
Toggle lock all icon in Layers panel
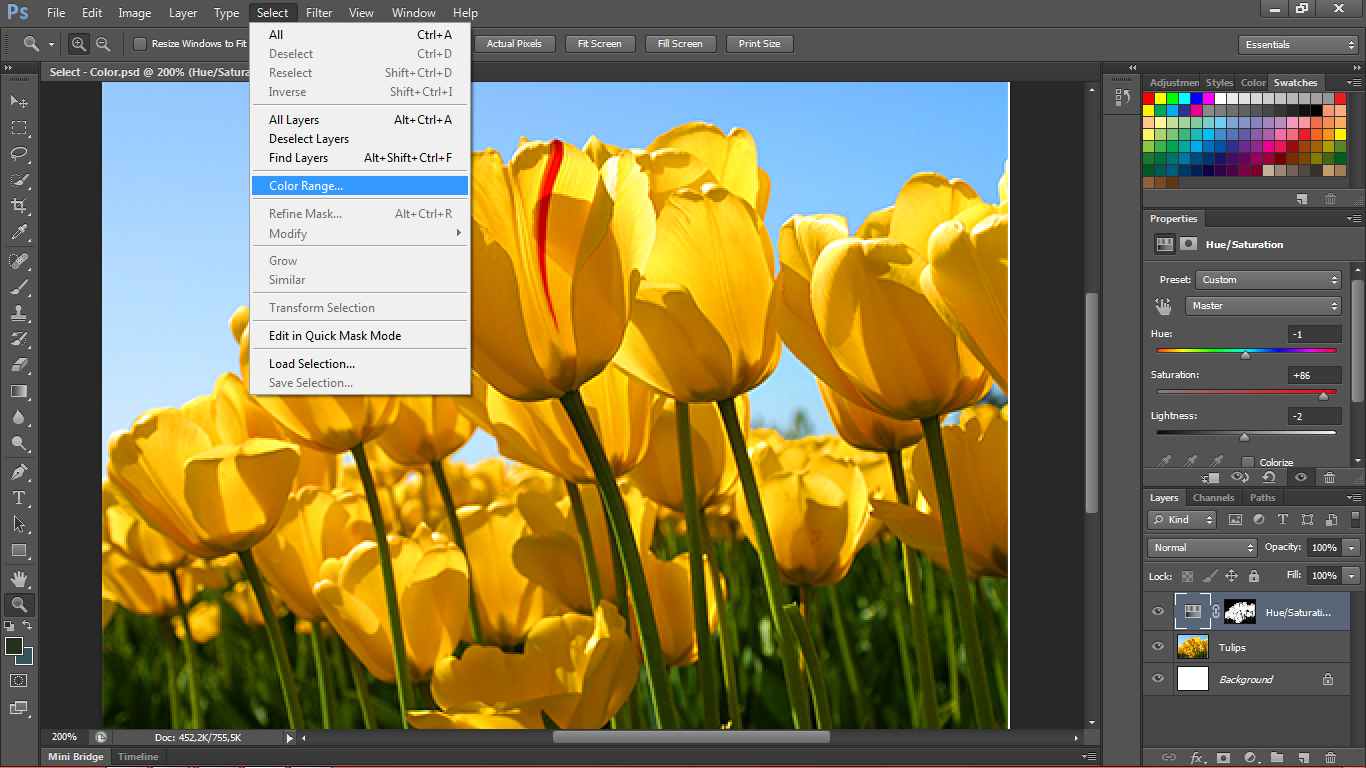[1253, 576]
